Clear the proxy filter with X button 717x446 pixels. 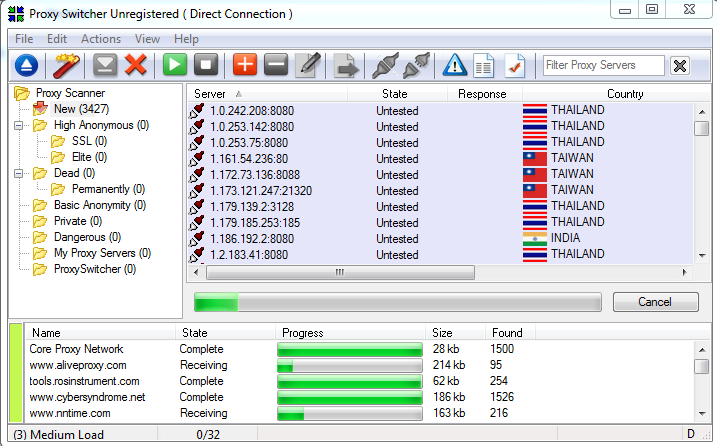pyautogui.click(x=680, y=65)
